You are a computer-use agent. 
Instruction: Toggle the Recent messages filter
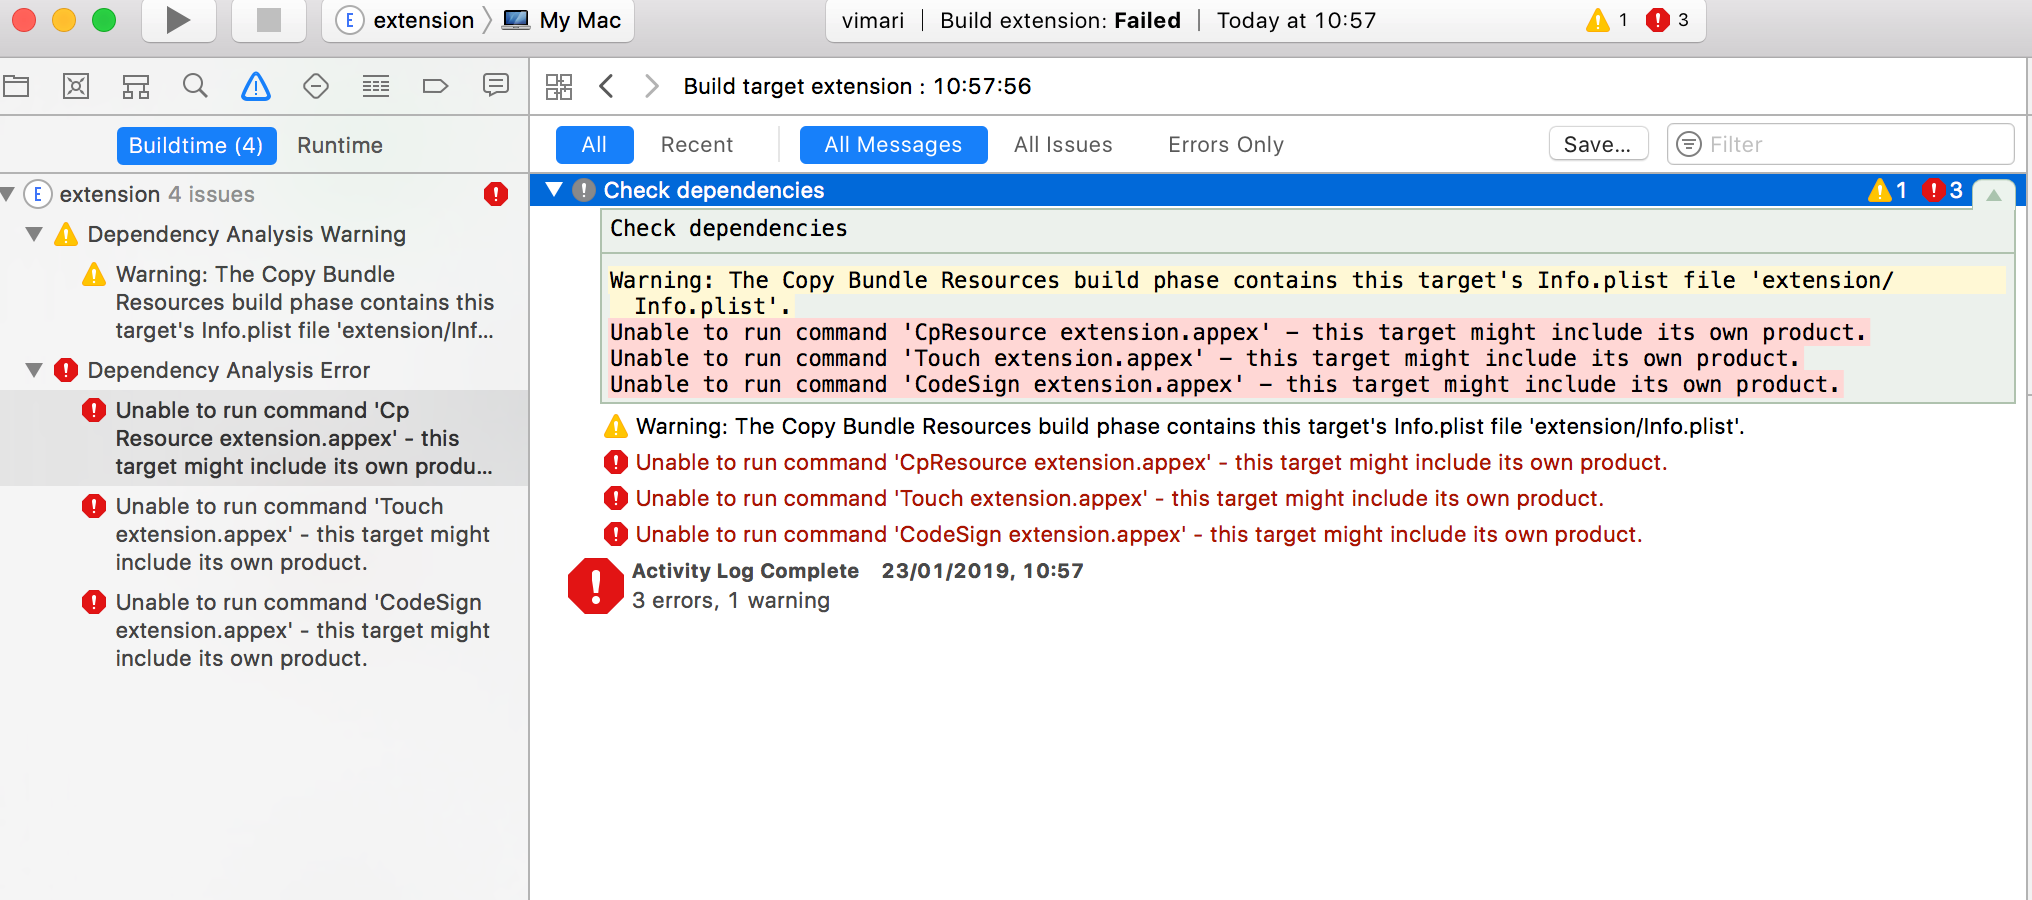point(697,144)
